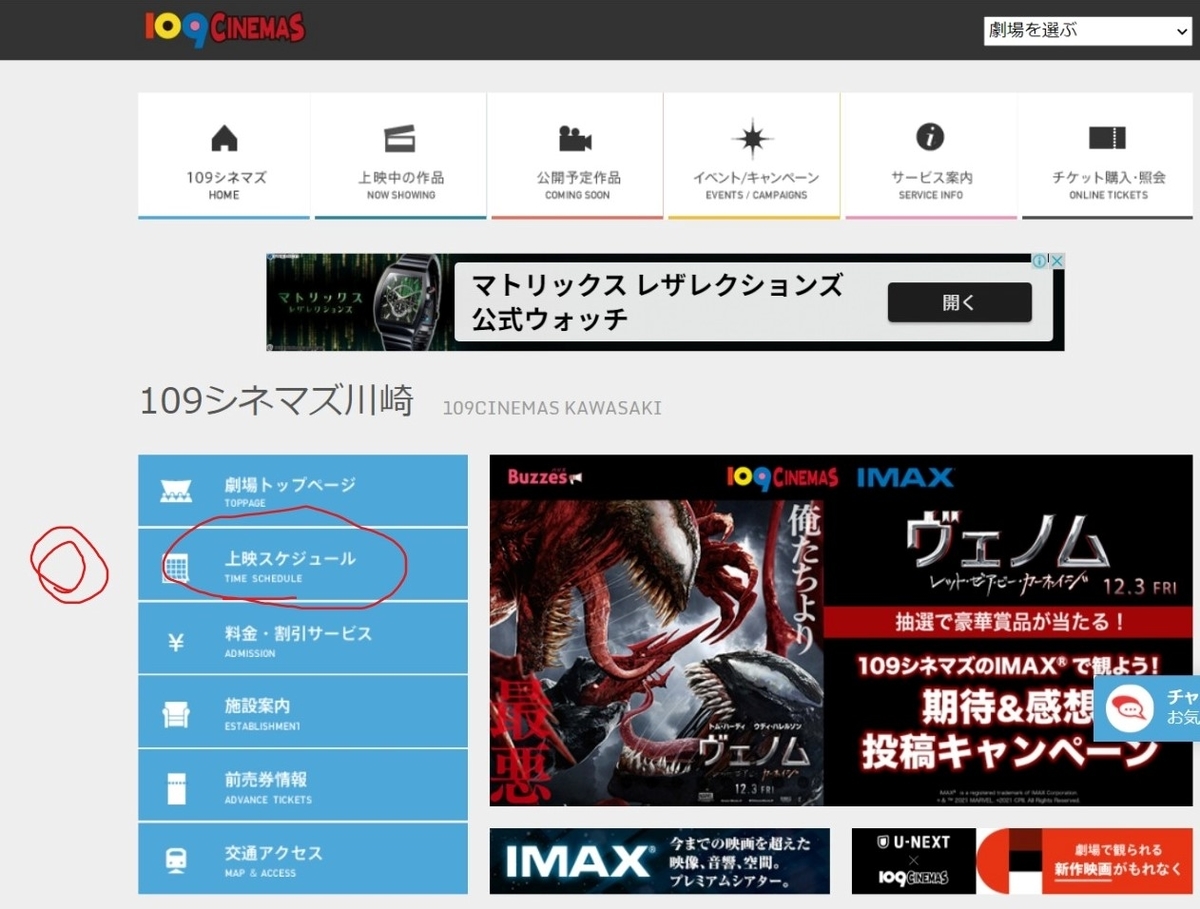
Task: Open イベント/キャンペーン menu label
Action: click(x=756, y=185)
